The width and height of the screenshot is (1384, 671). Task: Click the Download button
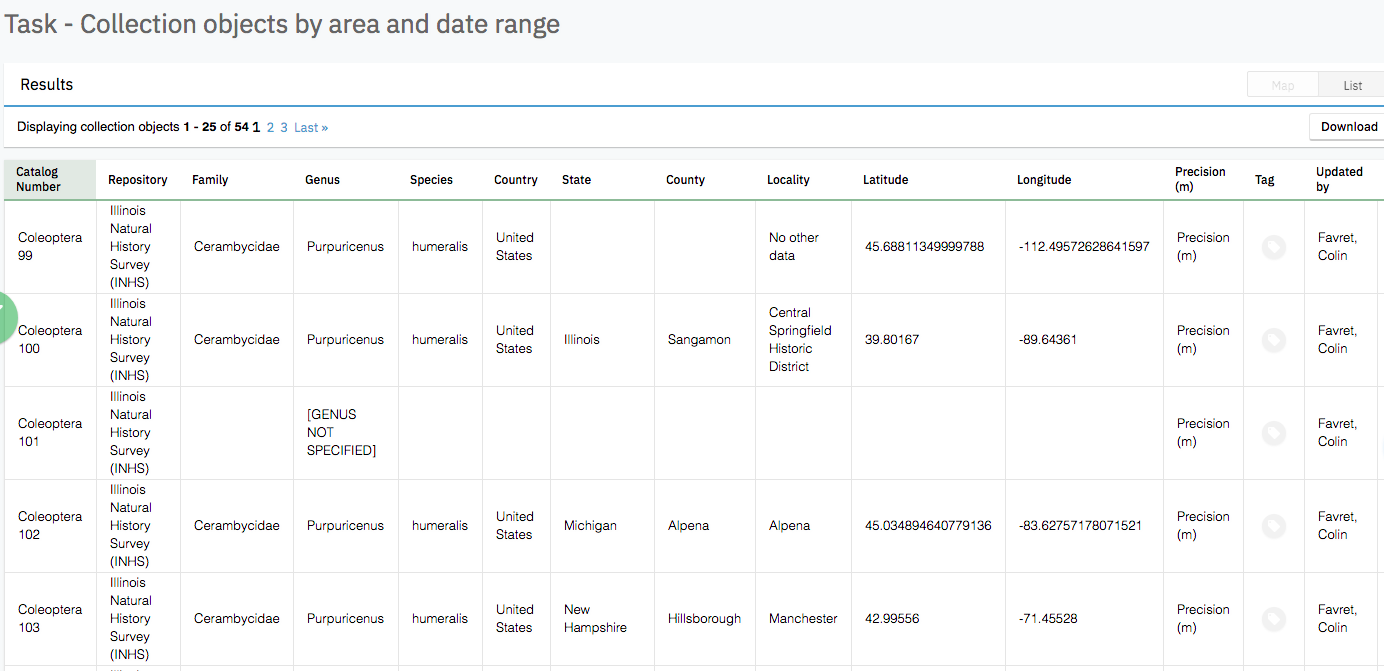1347,126
